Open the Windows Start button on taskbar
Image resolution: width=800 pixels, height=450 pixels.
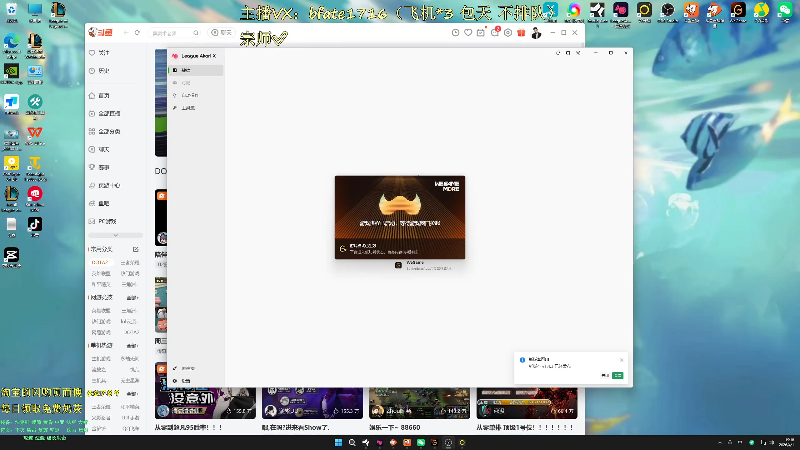[338, 442]
